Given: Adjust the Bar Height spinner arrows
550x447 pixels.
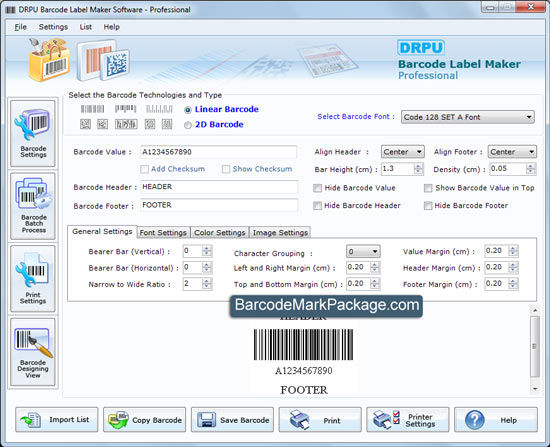Looking at the screenshot, I should coord(418,169).
